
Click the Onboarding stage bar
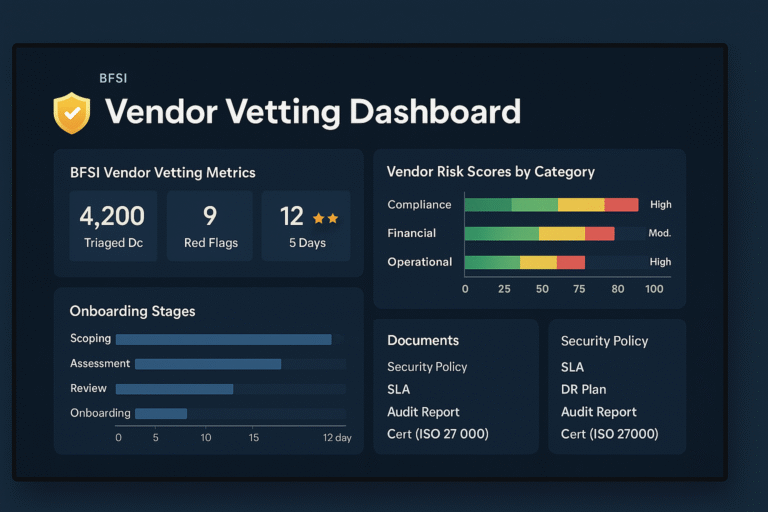click(161, 413)
